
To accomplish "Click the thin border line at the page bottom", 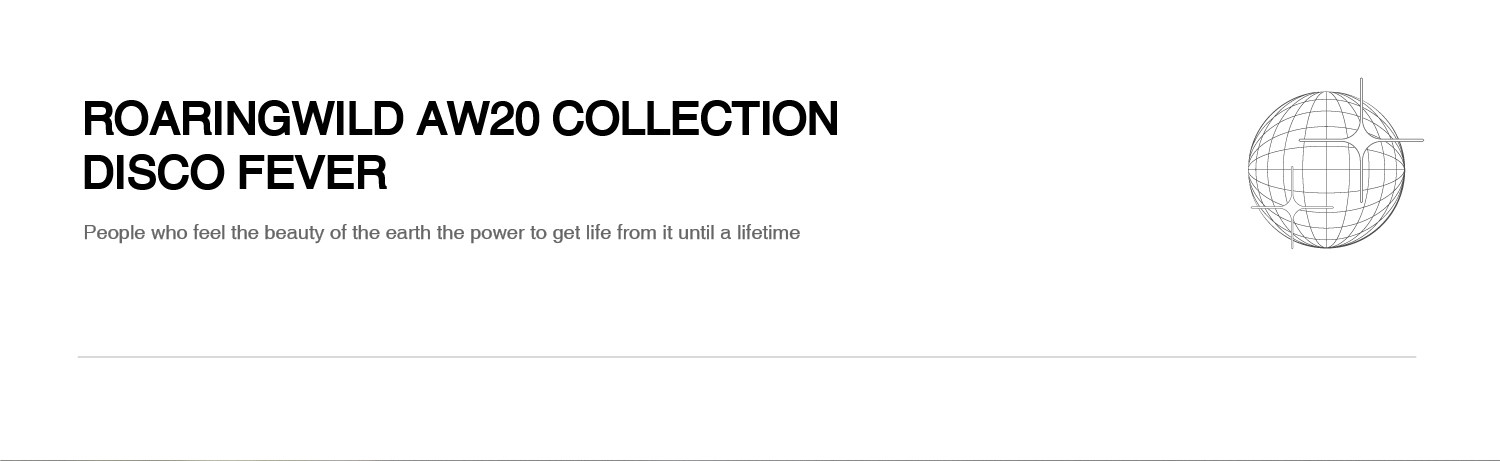I will pos(750,459).
